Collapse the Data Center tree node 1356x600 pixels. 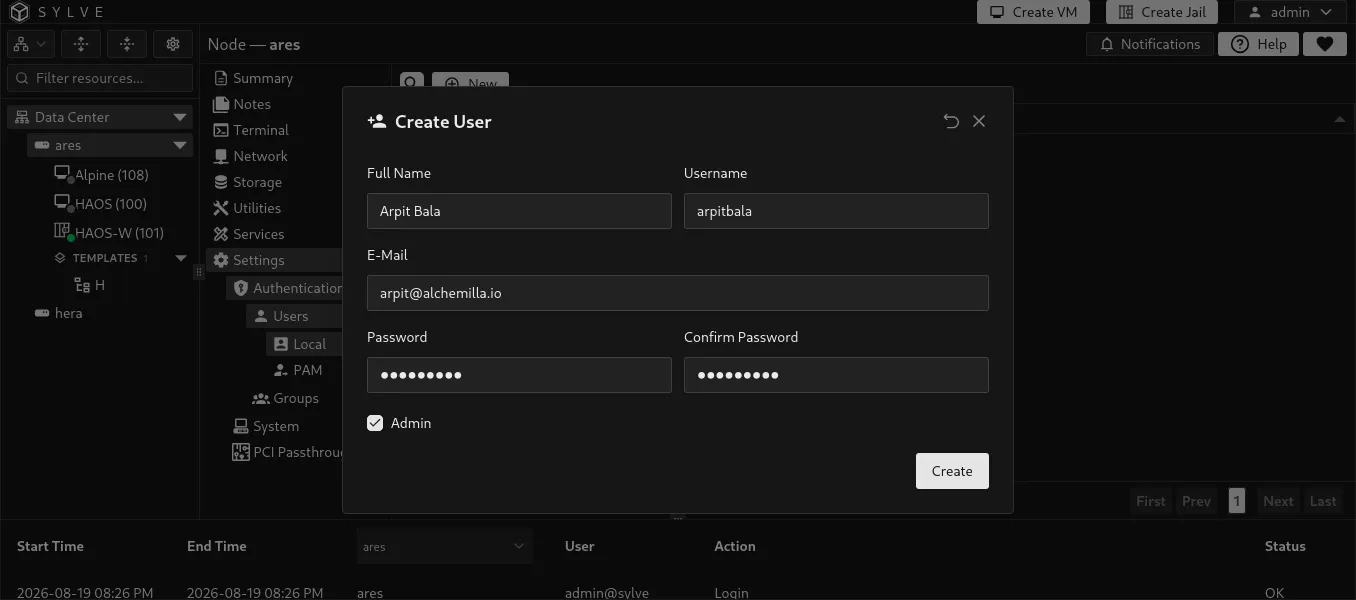pyautogui.click(x=180, y=117)
